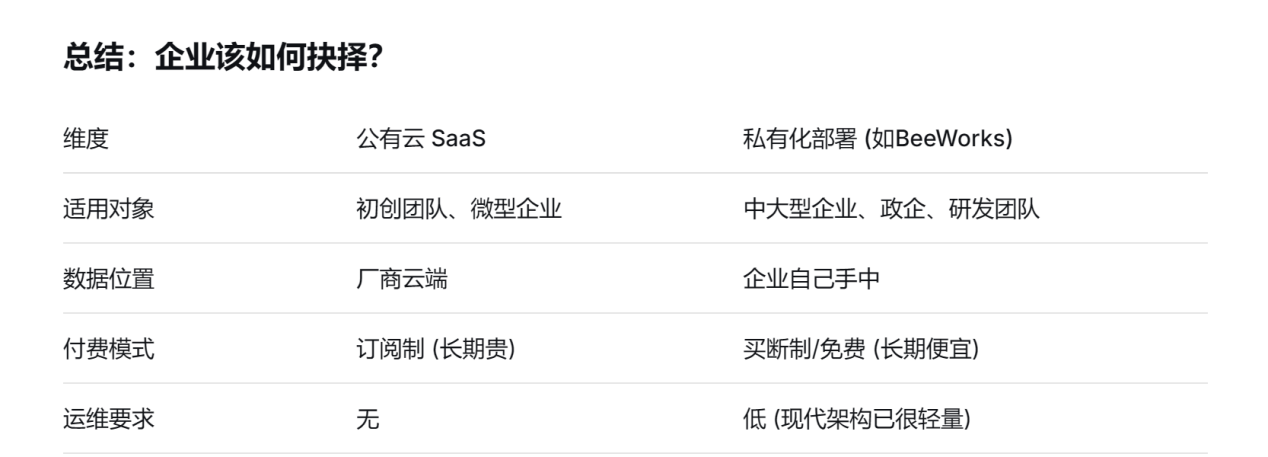The height and width of the screenshot is (457, 1268).
Task: Click the 无 cell under 公有云 SaaS
Action: point(367,418)
